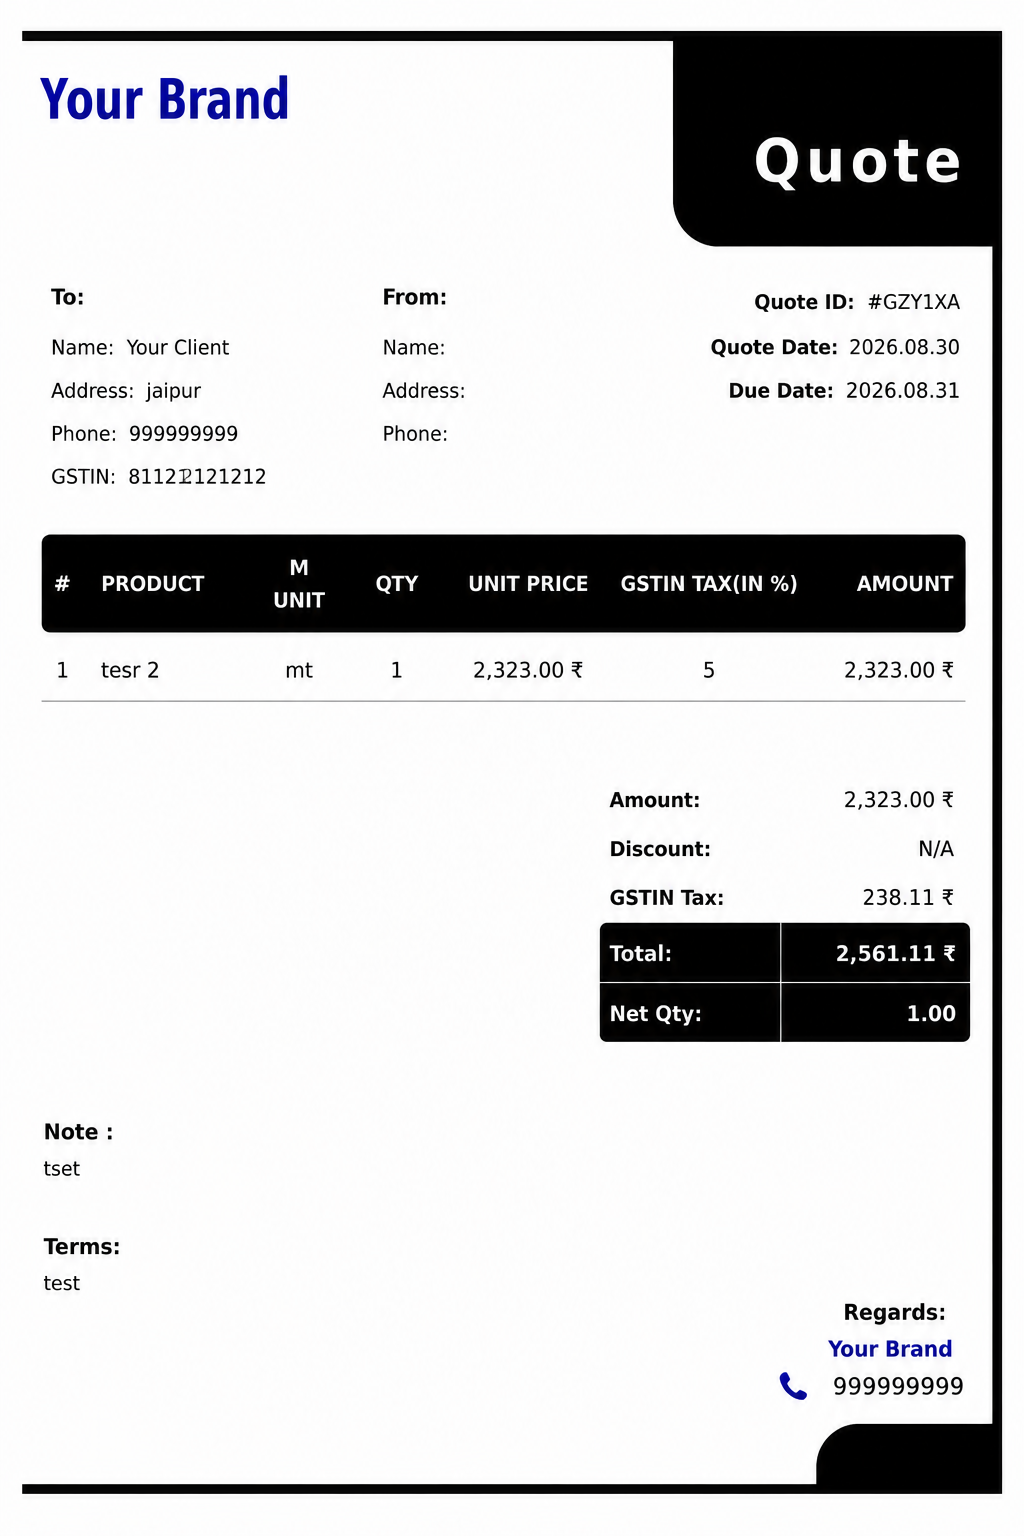Image resolution: width=1024 pixels, height=1536 pixels.
Task: Click the GSTIN Tax amount 238.11
Action: click(908, 898)
